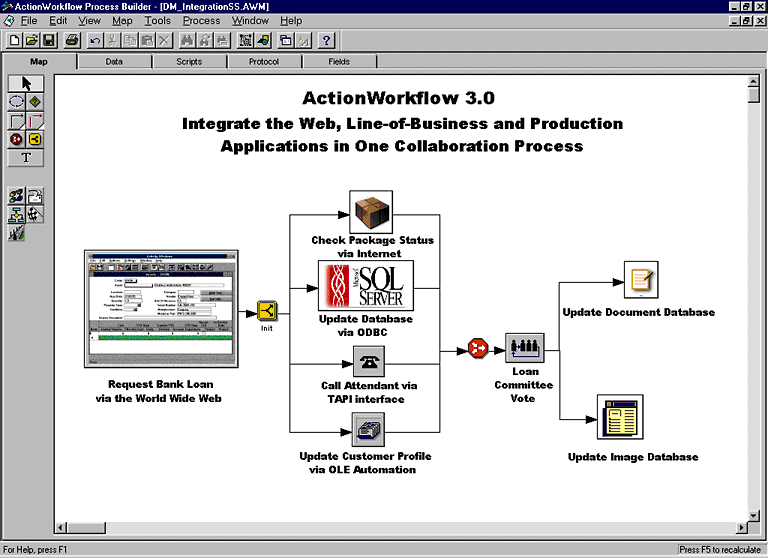Screen dimensions: 768x558
Task: Click the colorful grid map toolbar icon
Action: pos(245,40)
